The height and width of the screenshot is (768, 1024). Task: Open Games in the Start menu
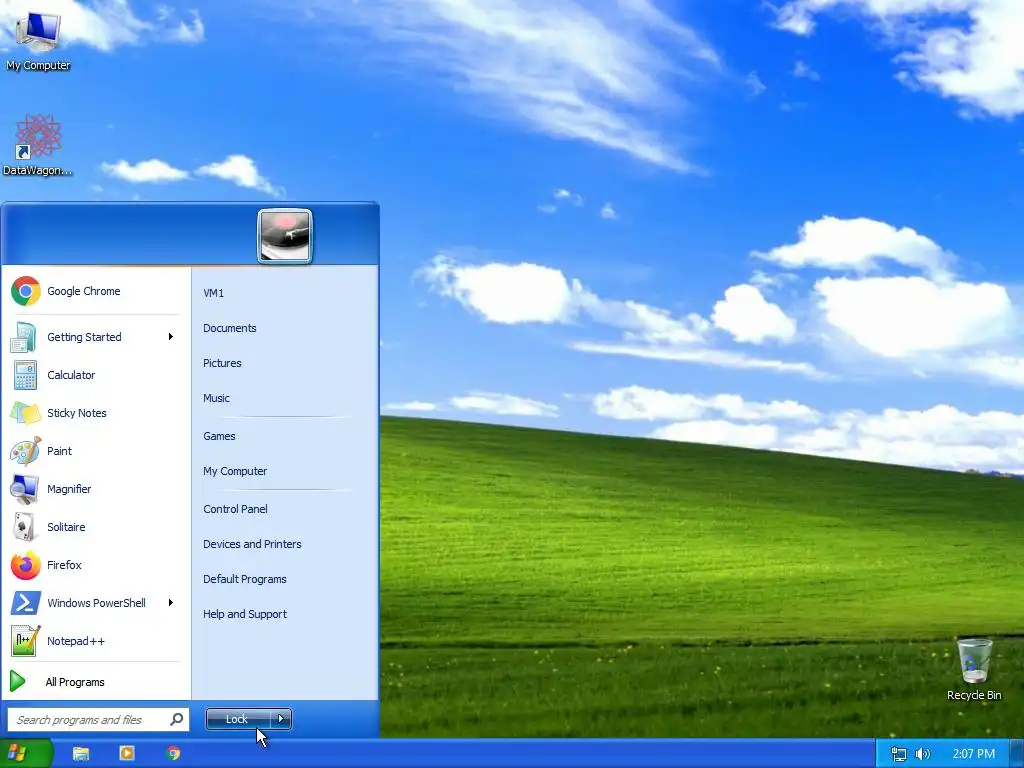coord(219,436)
